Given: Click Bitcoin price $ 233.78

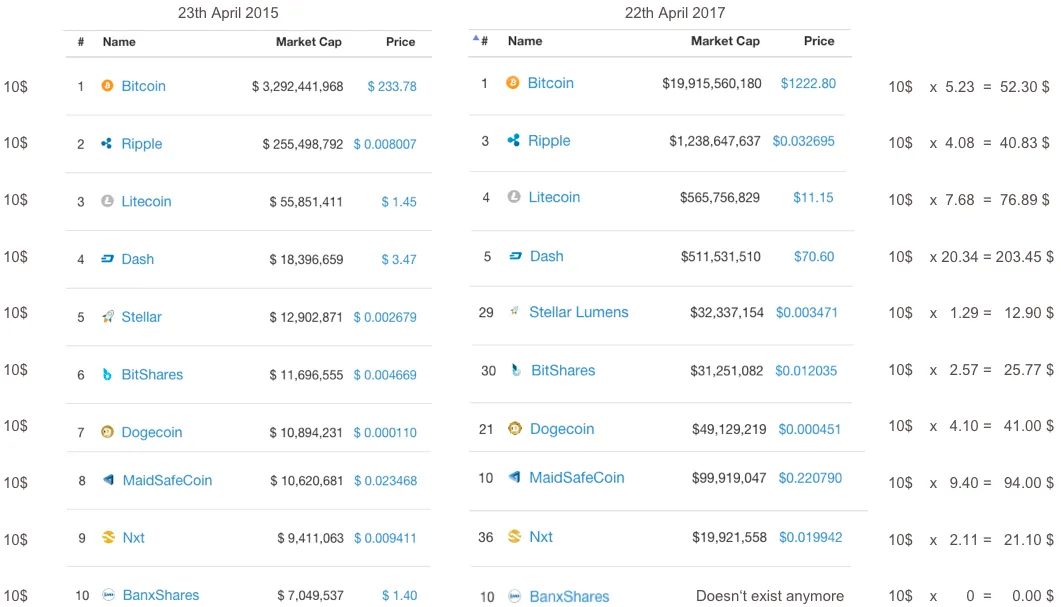Looking at the screenshot, I should pyautogui.click(x=392, y=87).
